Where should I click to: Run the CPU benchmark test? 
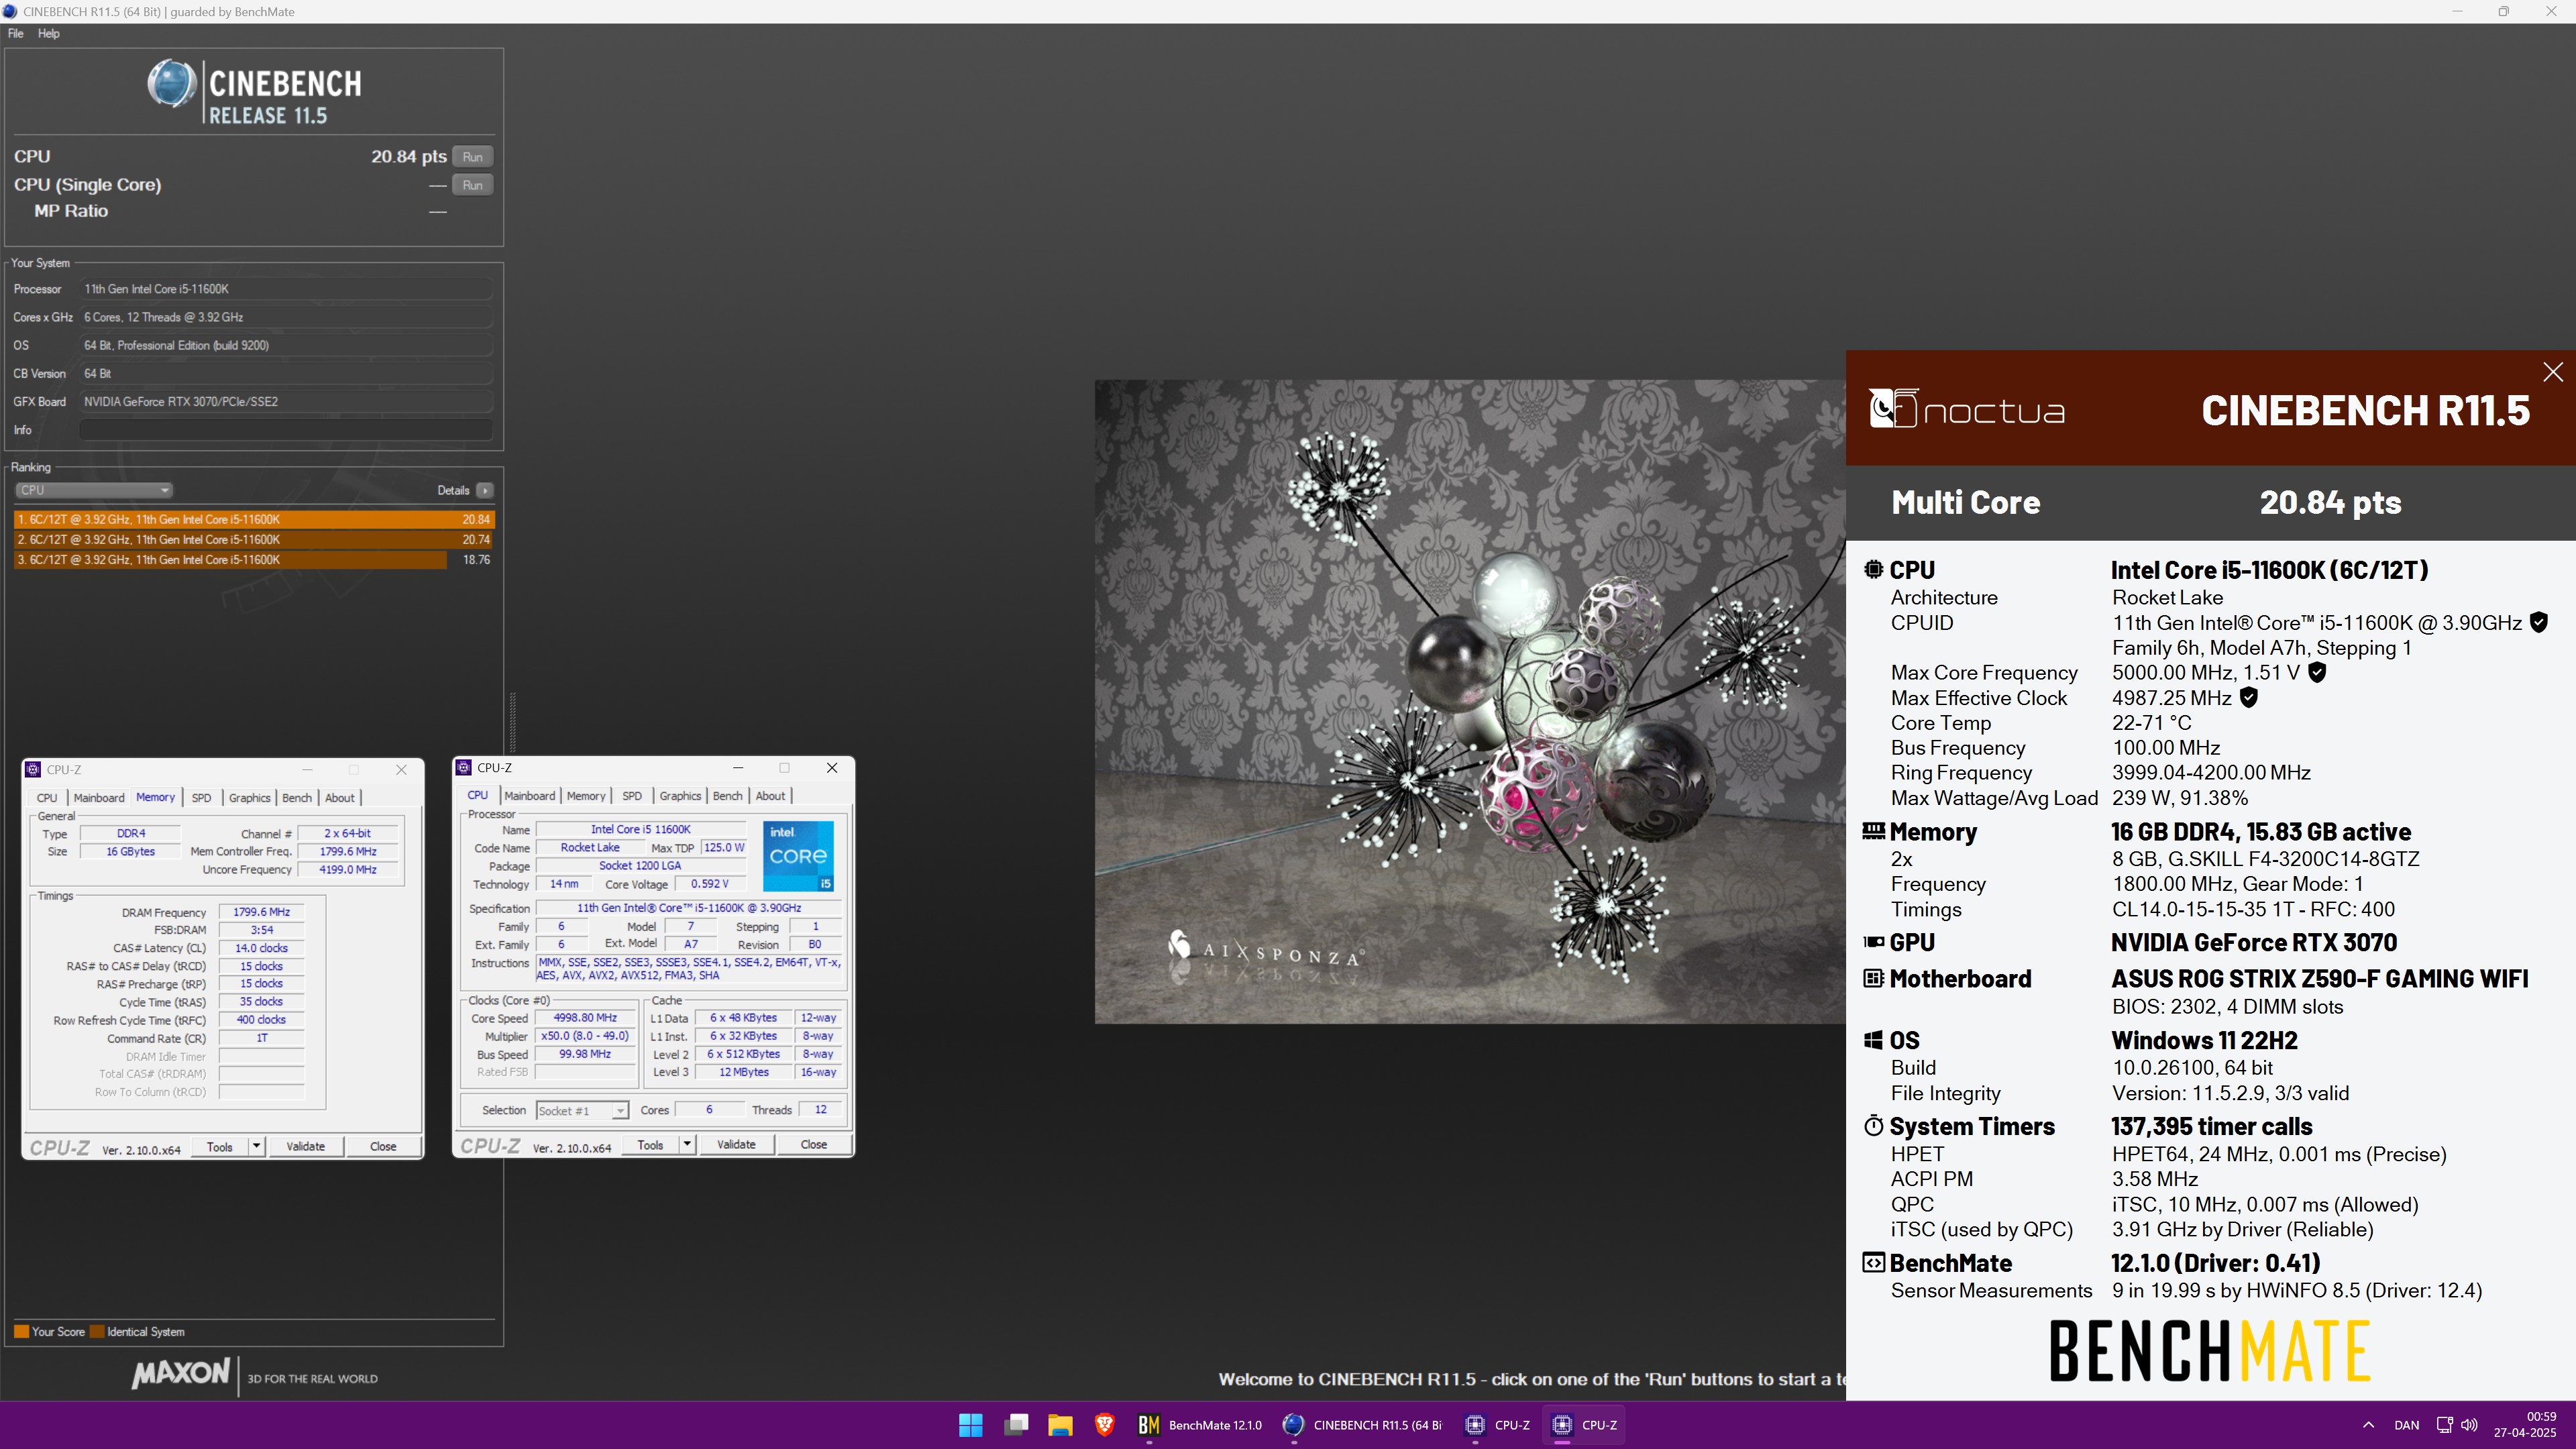coord(473,157)
